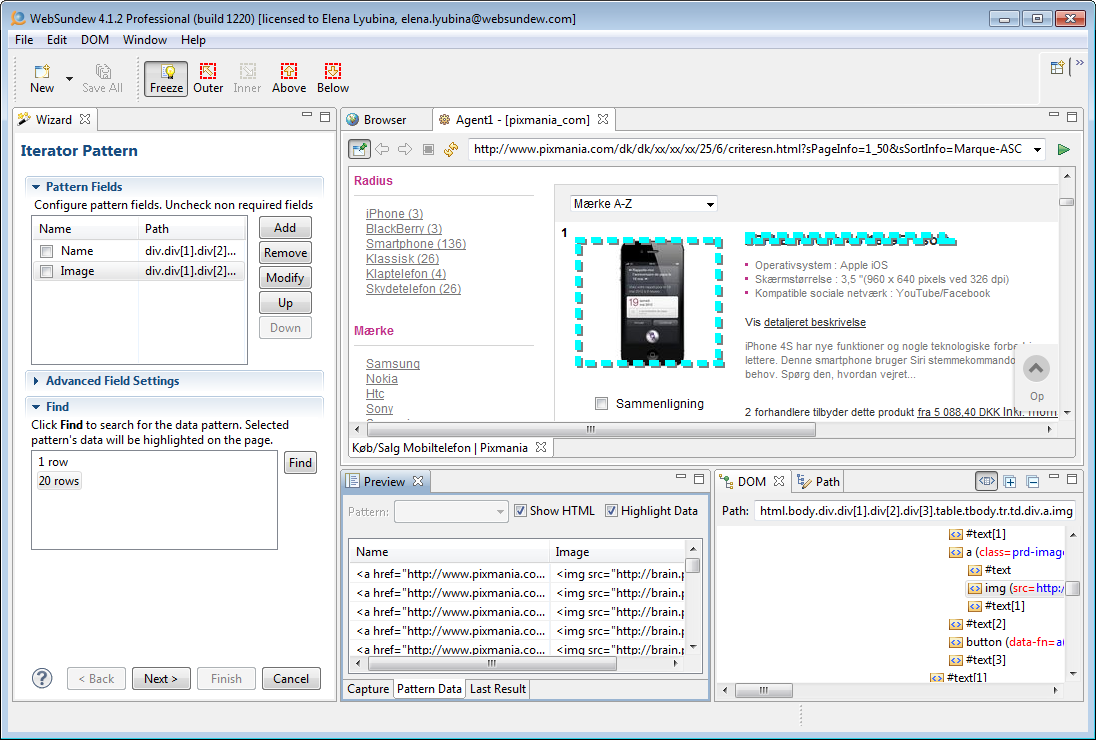Toggle the Freeze toolbar button
Viewport: 1096px width, 740px height.
click(166, 78)
